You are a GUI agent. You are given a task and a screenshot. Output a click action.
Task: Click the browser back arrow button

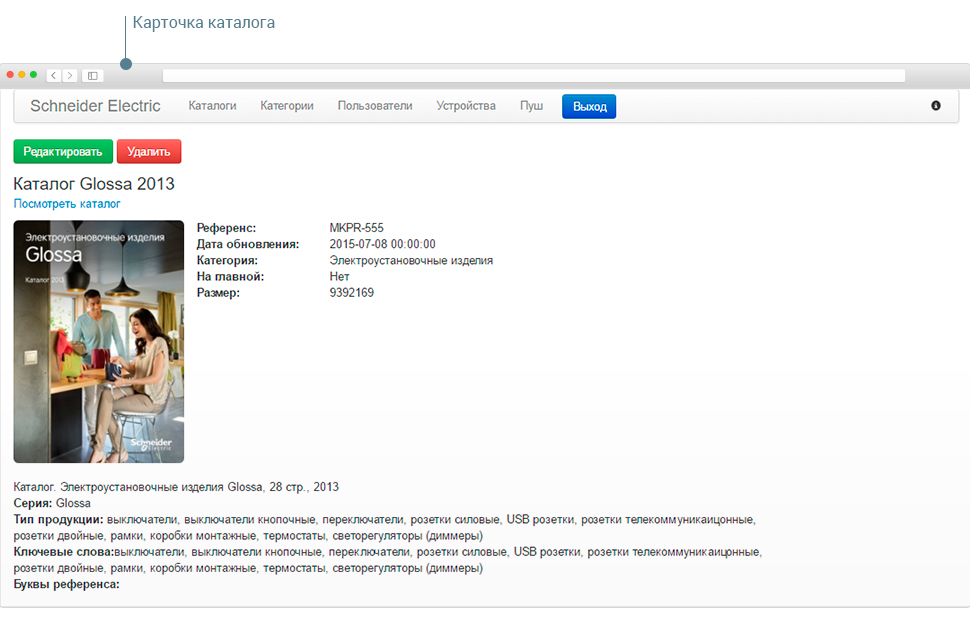pos(54,75)
